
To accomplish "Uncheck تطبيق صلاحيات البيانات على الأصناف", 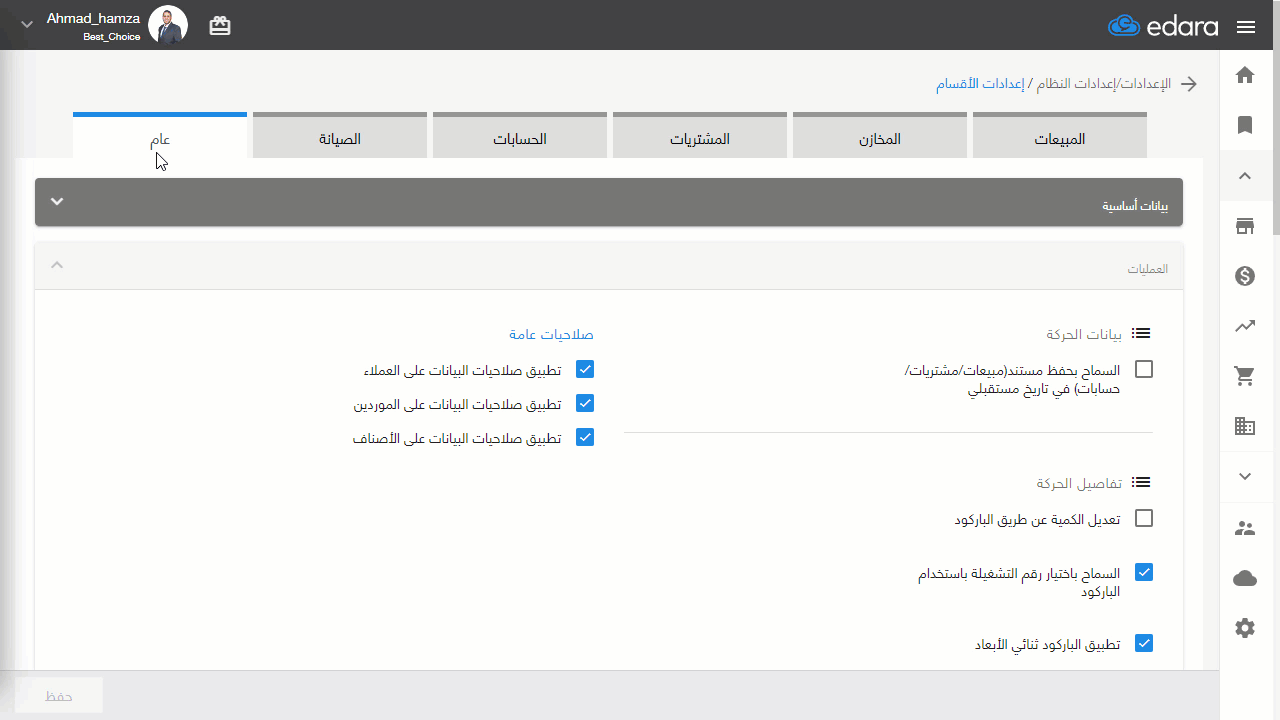I will point(585,437).
